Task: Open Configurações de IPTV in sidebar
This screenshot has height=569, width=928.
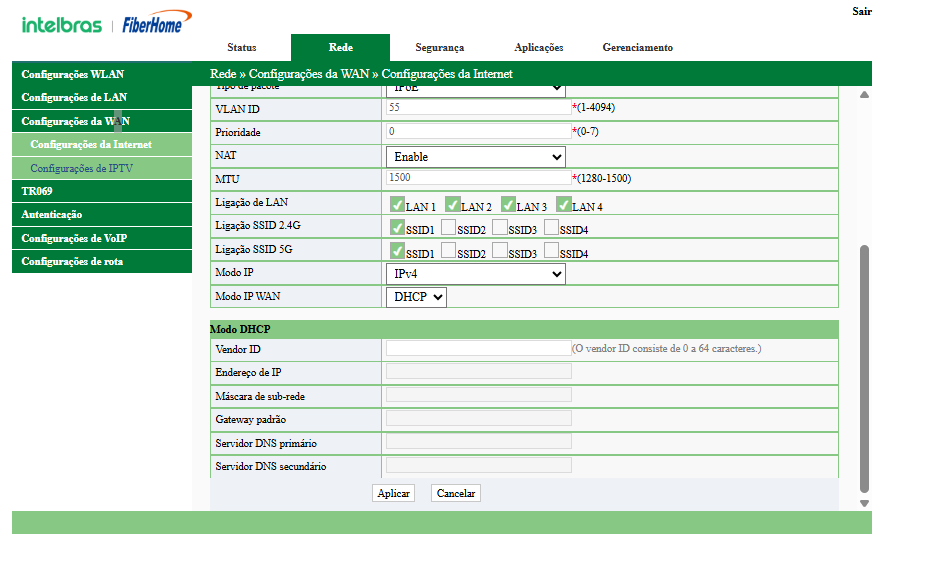Action: pos(81,169)
